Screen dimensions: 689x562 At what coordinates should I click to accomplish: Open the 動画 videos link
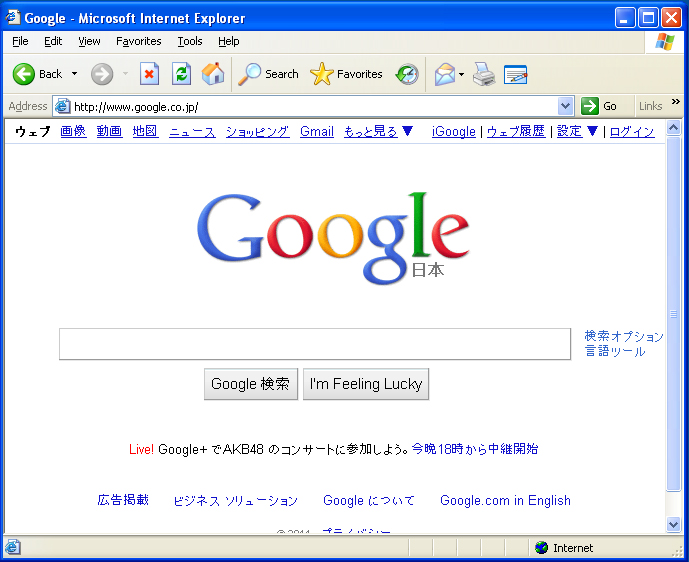(109, 131)
